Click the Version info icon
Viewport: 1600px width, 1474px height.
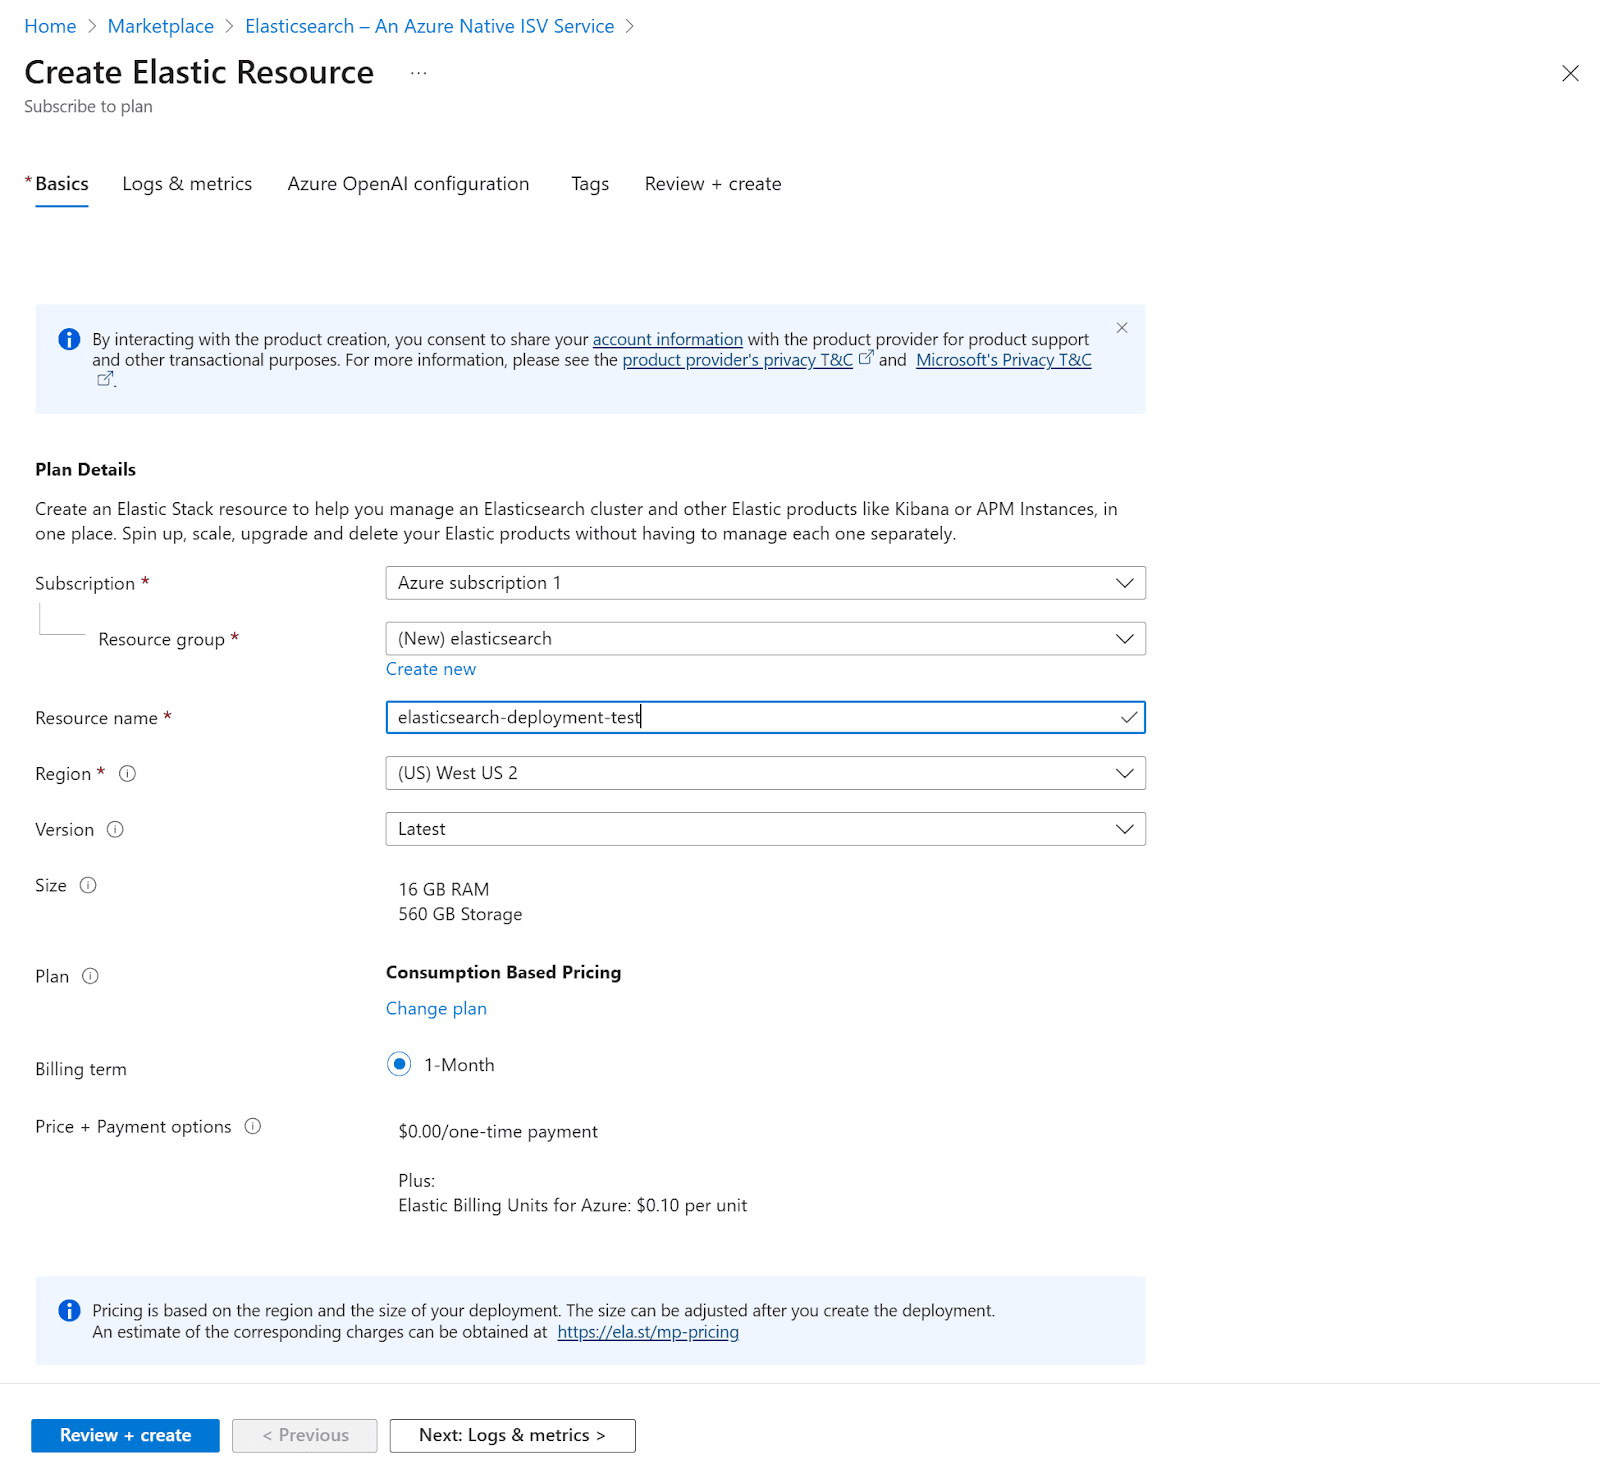[x=116, y=829]
